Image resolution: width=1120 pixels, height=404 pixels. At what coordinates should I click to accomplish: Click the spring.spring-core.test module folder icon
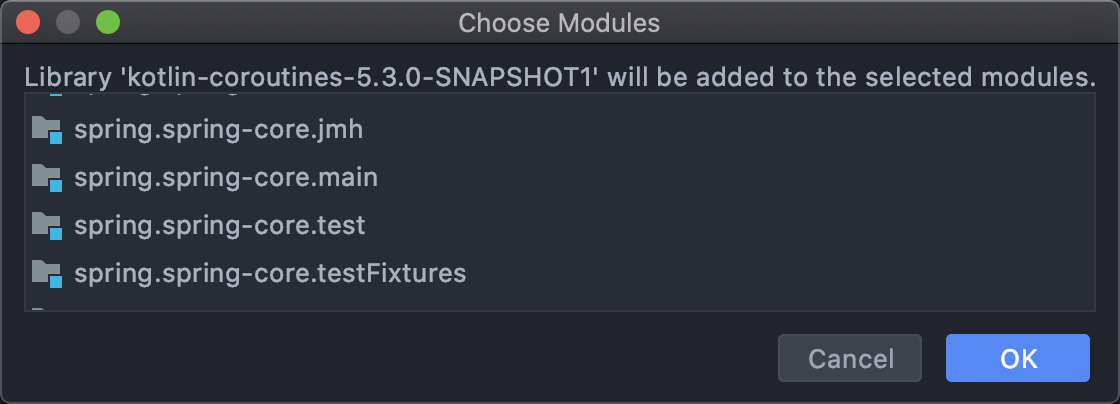tap(46, 226)
